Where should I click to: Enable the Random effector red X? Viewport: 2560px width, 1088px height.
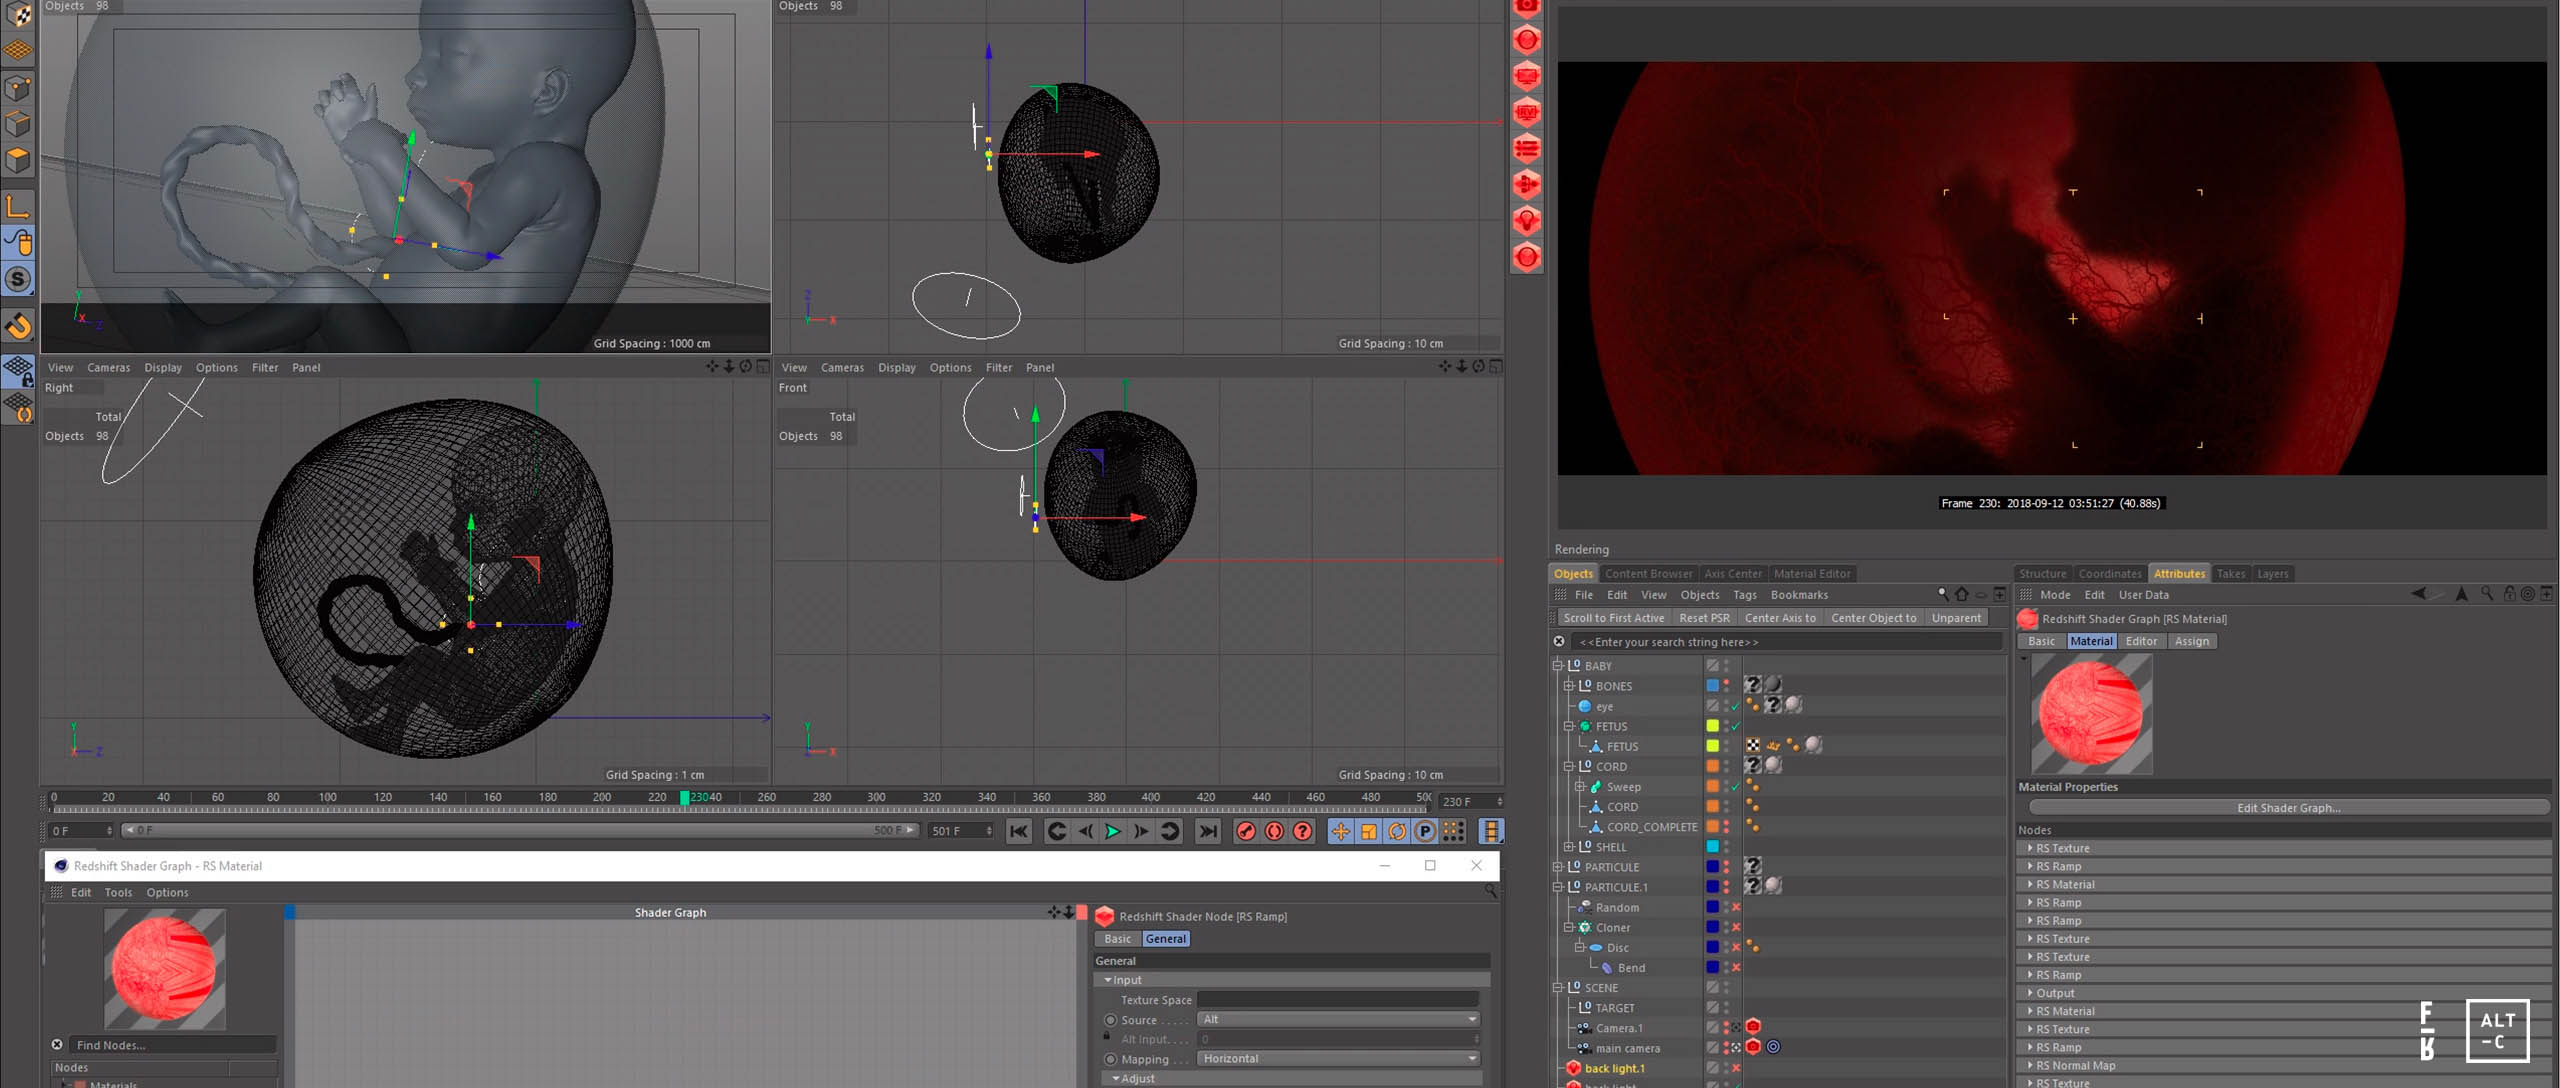coord(1737,907)
